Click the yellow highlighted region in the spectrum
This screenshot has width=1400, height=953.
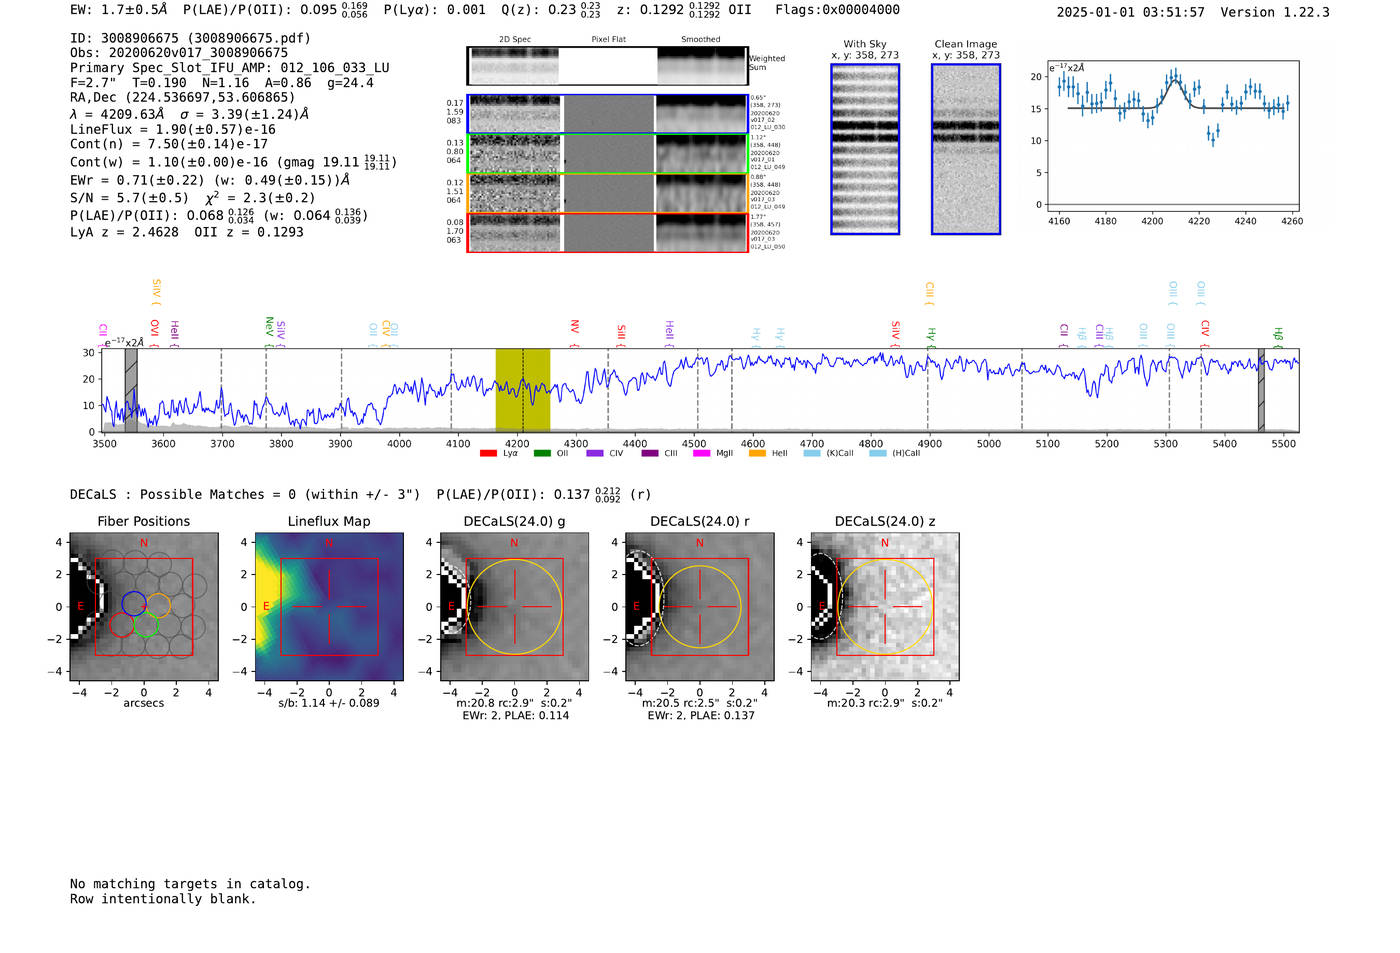click(523, 390)
